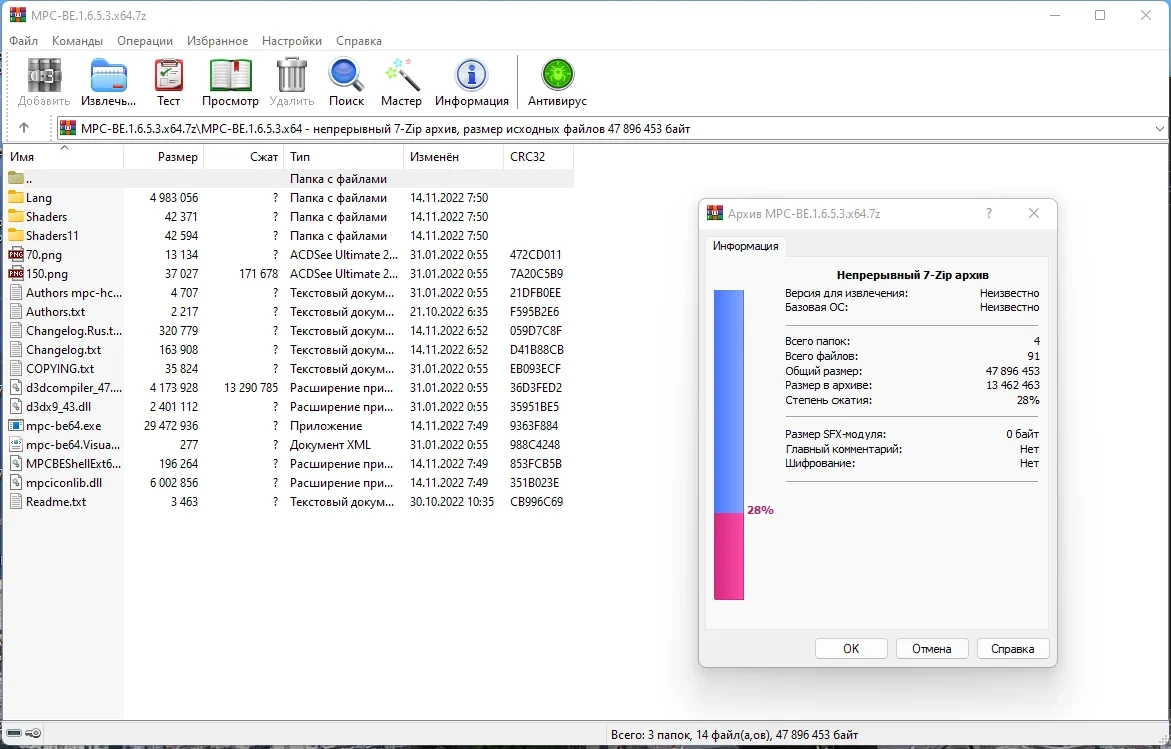Screen dimensions: 1171x749
Task: Click the d3dx9_43.dll file icon
Action: 16,406
